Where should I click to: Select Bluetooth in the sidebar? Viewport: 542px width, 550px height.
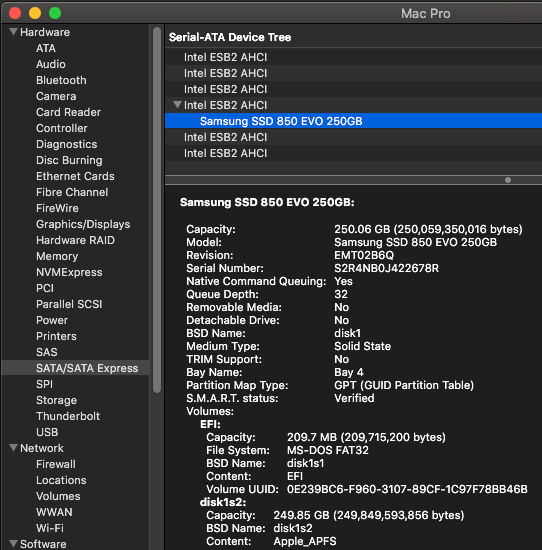61,80
